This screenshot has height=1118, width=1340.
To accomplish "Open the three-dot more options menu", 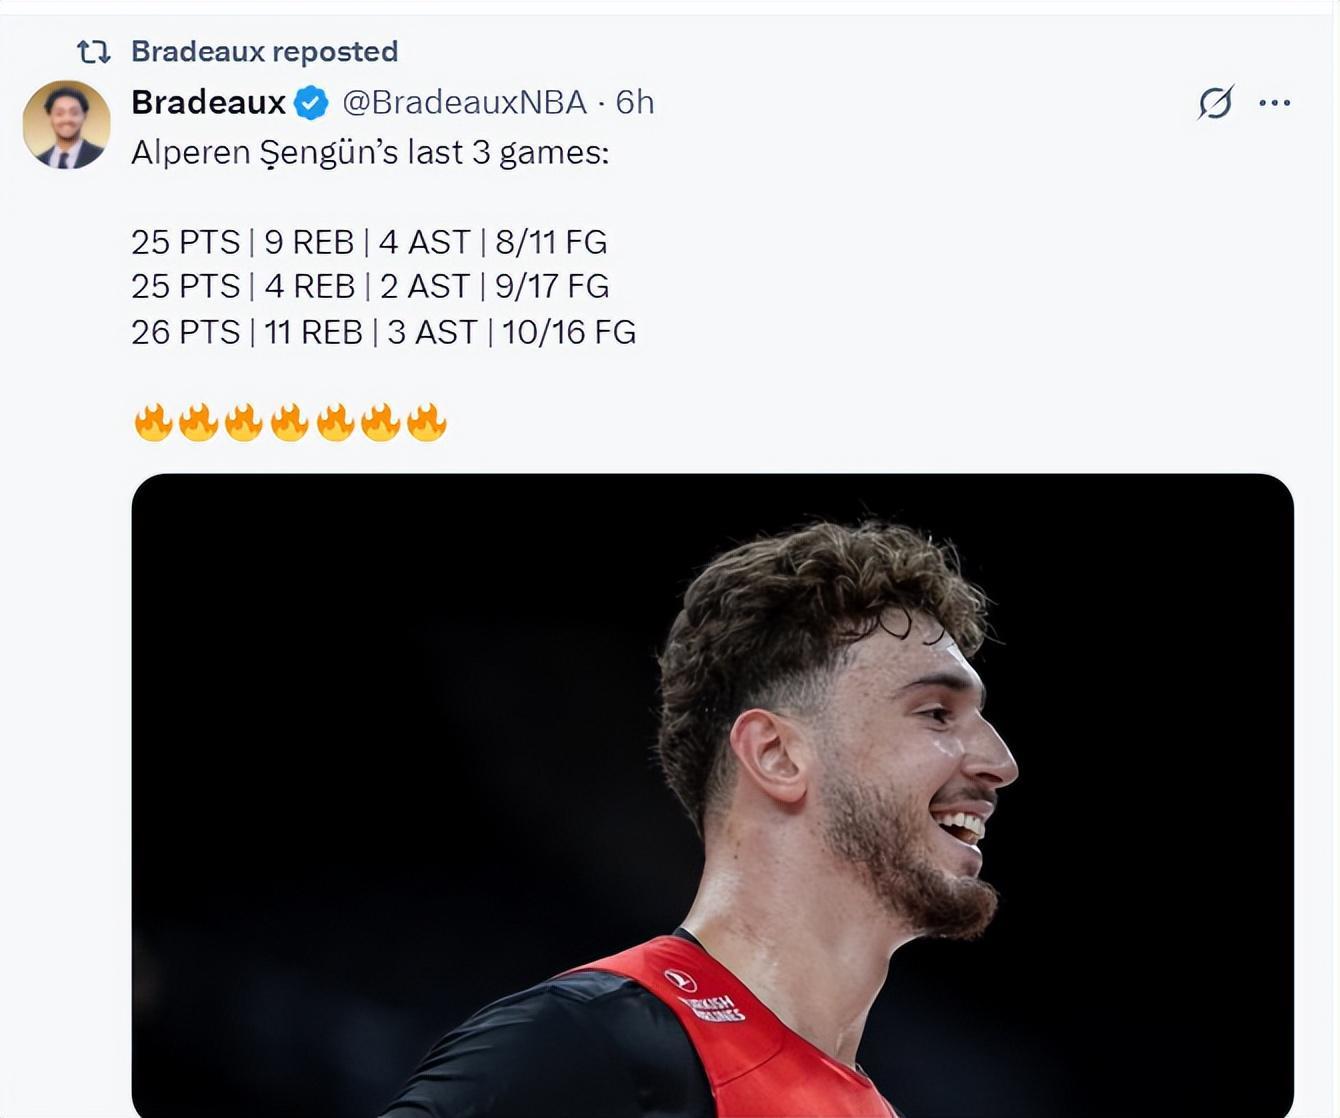I will (x=1275, y=102).
